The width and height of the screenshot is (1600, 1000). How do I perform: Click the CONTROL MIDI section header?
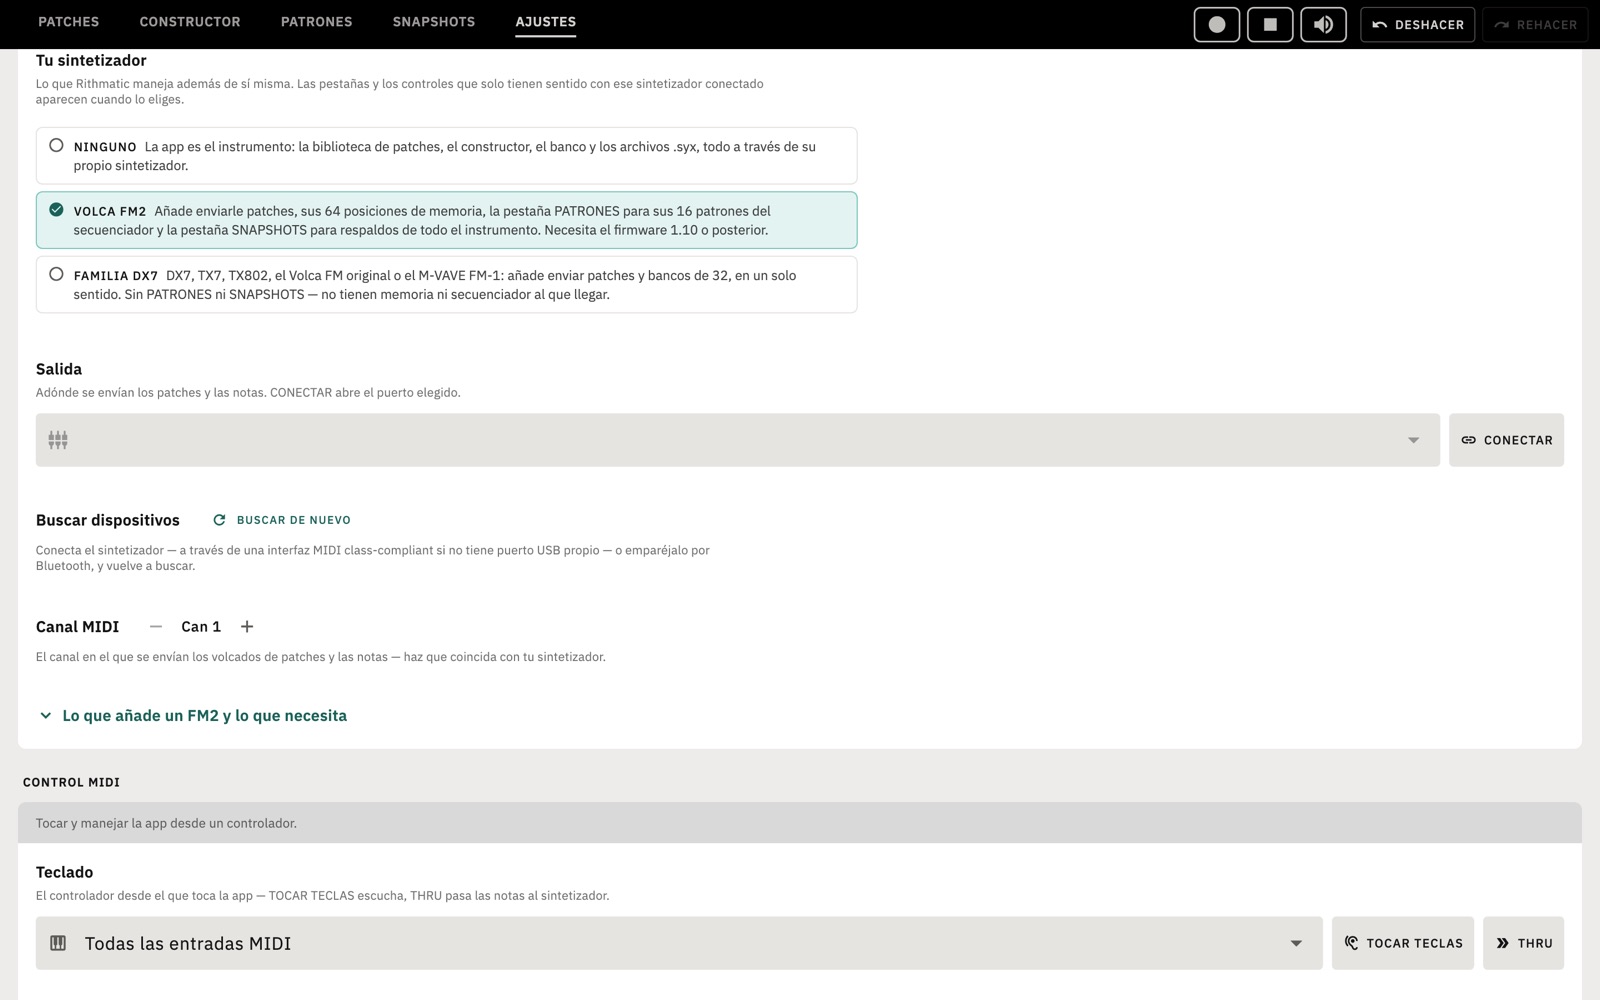tap(71, 782)
